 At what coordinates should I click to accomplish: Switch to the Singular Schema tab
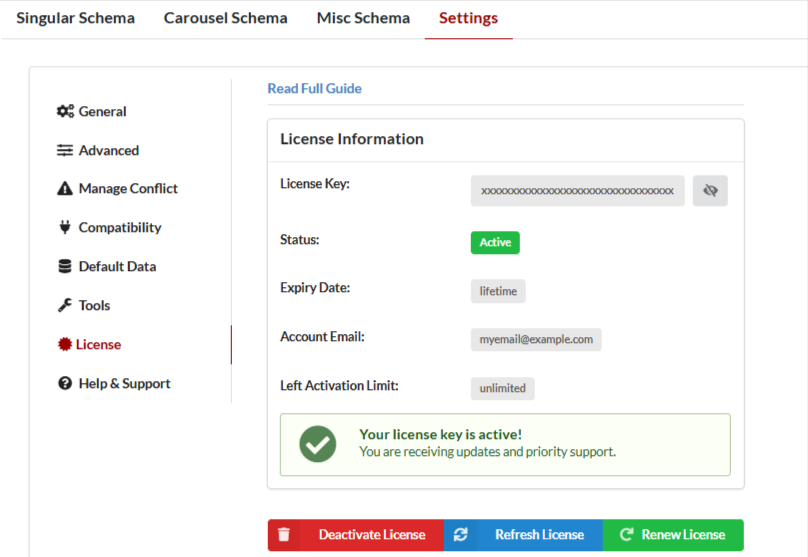pos(75,18)
